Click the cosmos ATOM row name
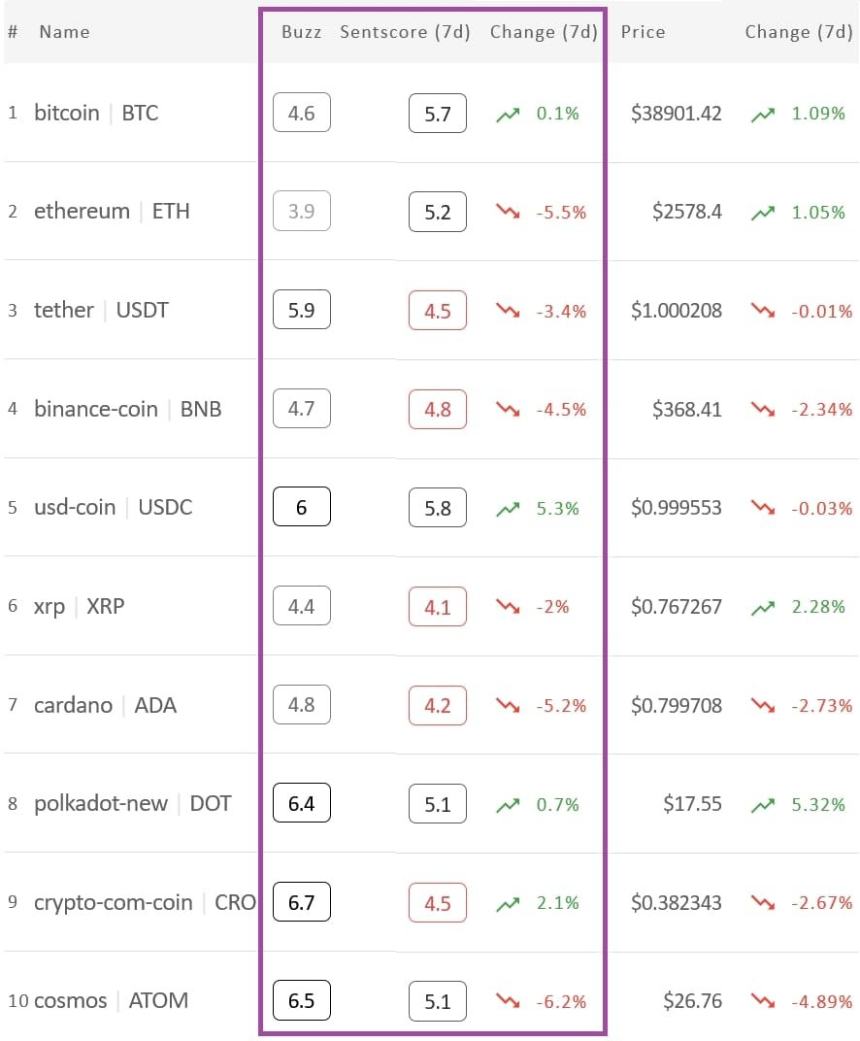 [111, 1001]
